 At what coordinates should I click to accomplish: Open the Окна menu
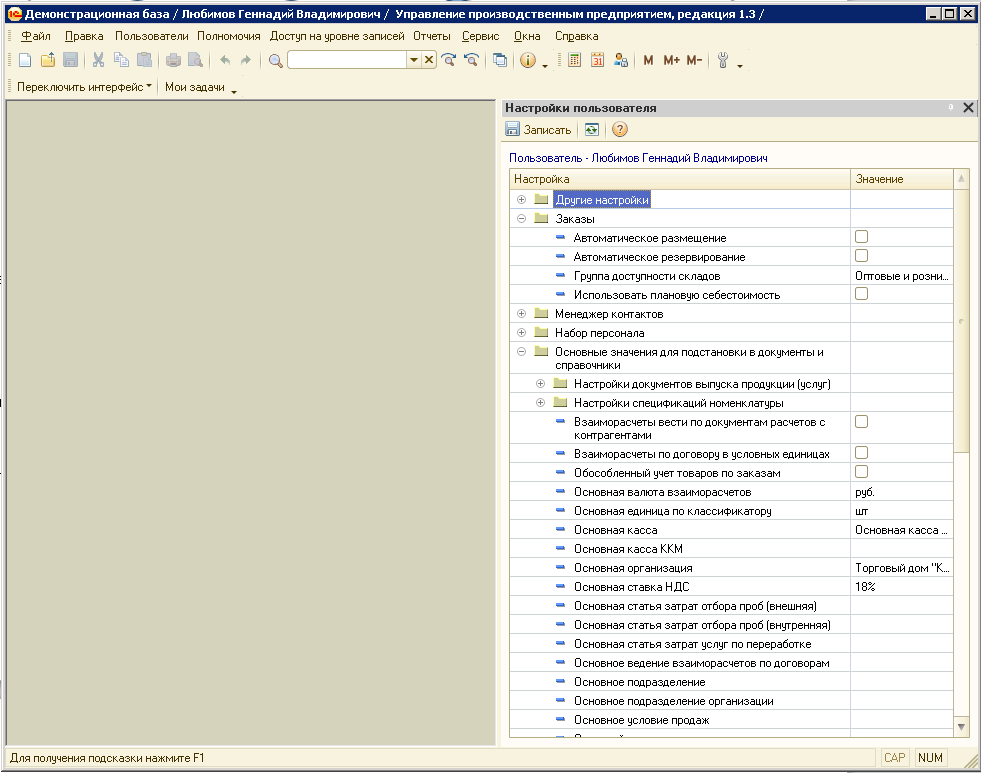pos(527,36)
